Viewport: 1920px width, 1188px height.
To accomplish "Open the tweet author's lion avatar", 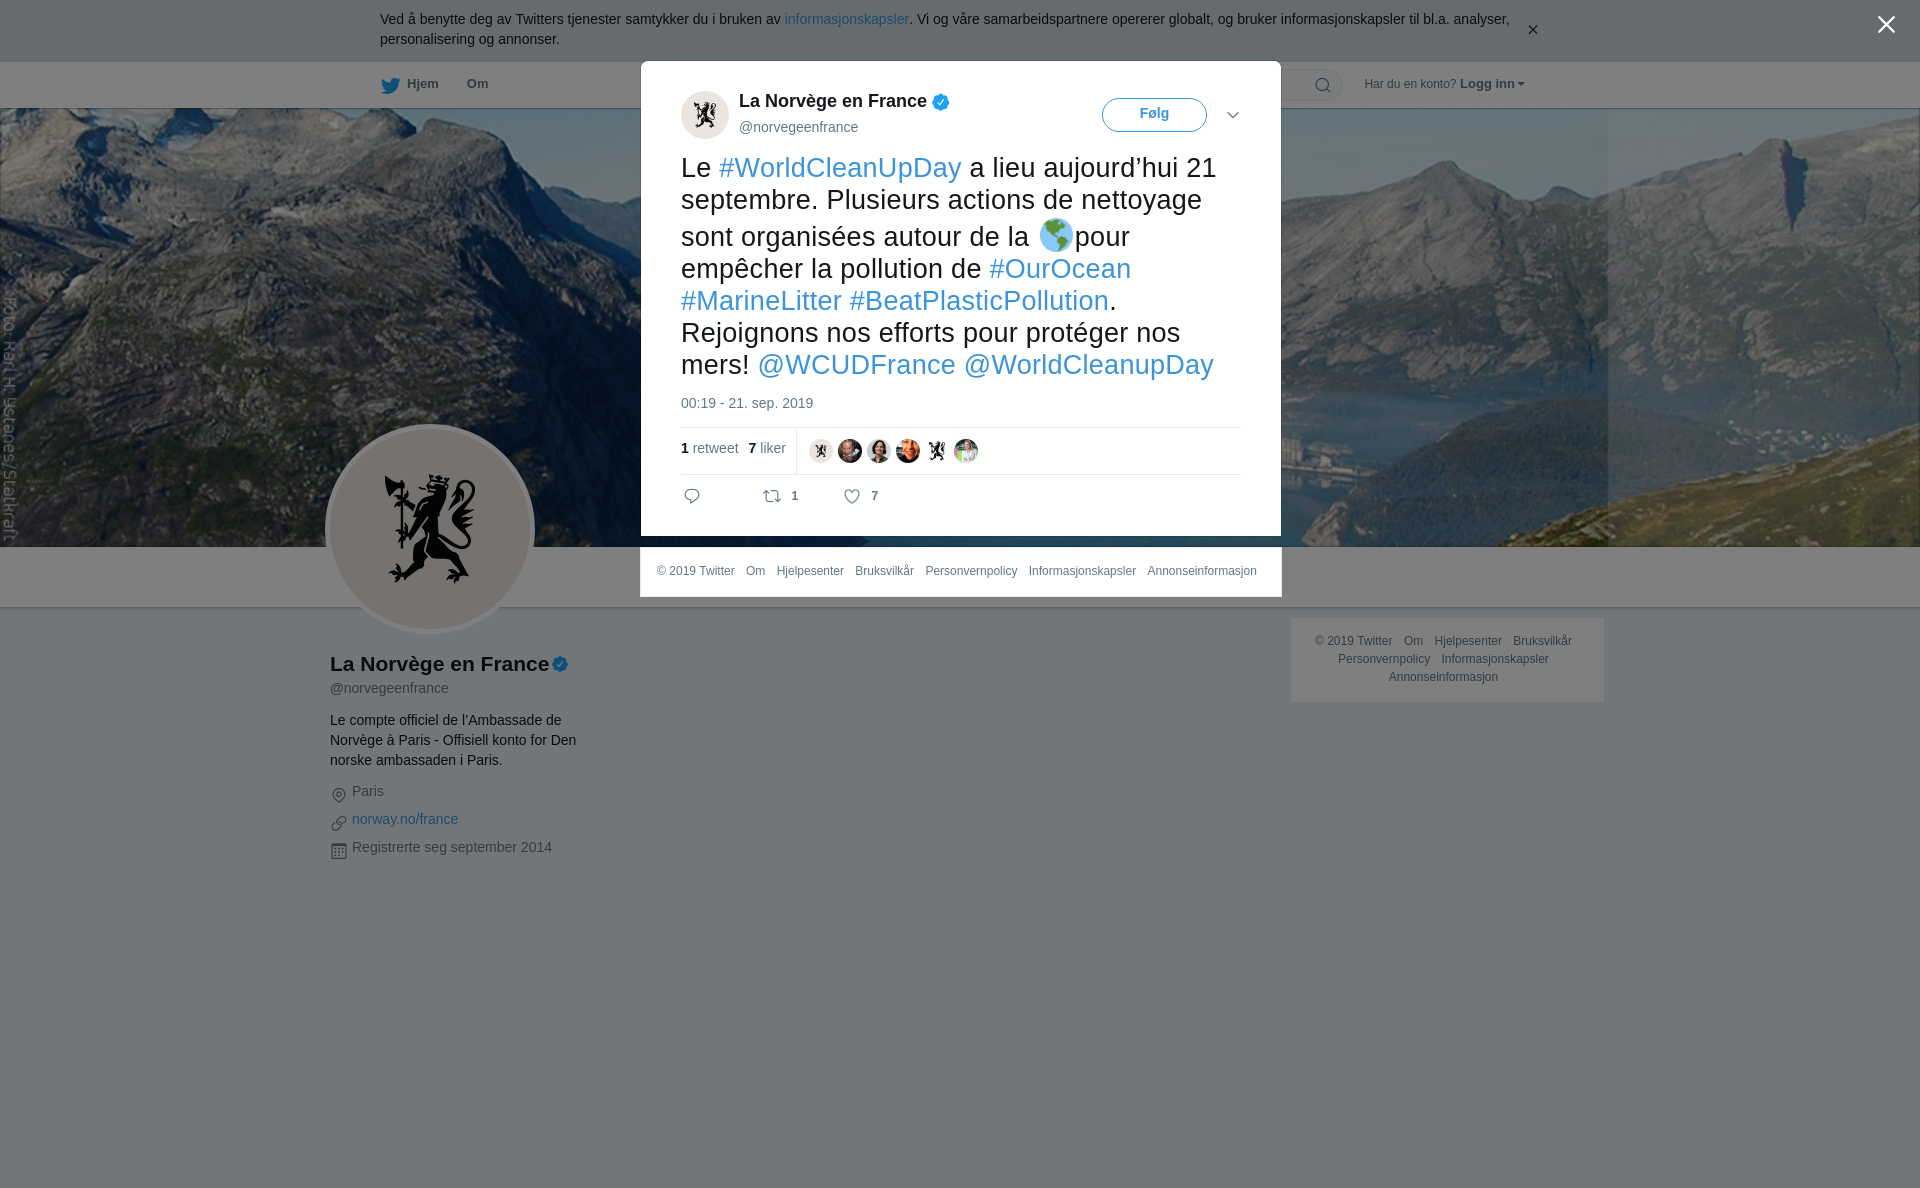I will click(705, 114).
